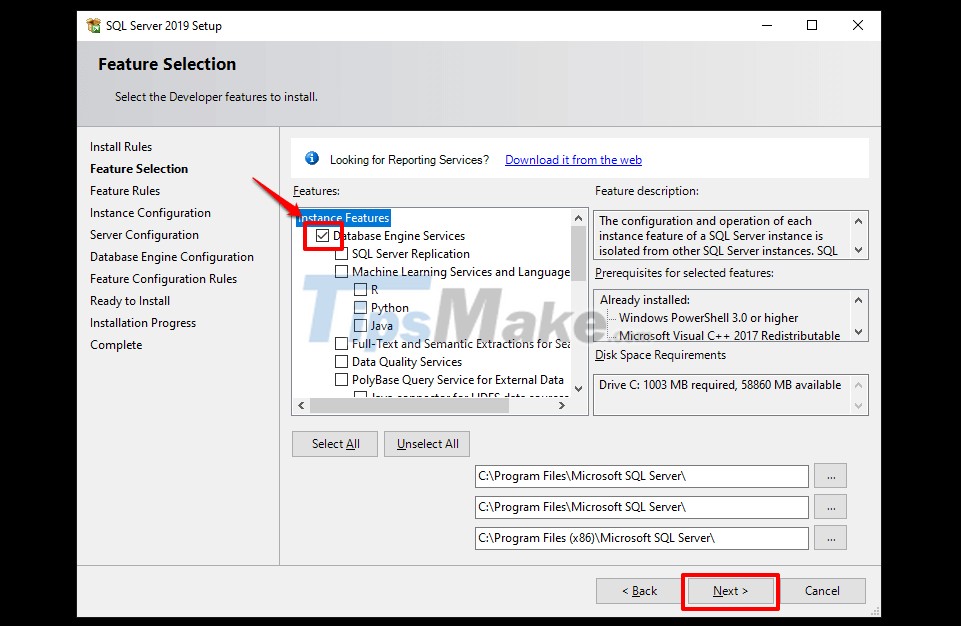961x626 pixels.
Task: Click the feature description text
Action: [718, 235]
